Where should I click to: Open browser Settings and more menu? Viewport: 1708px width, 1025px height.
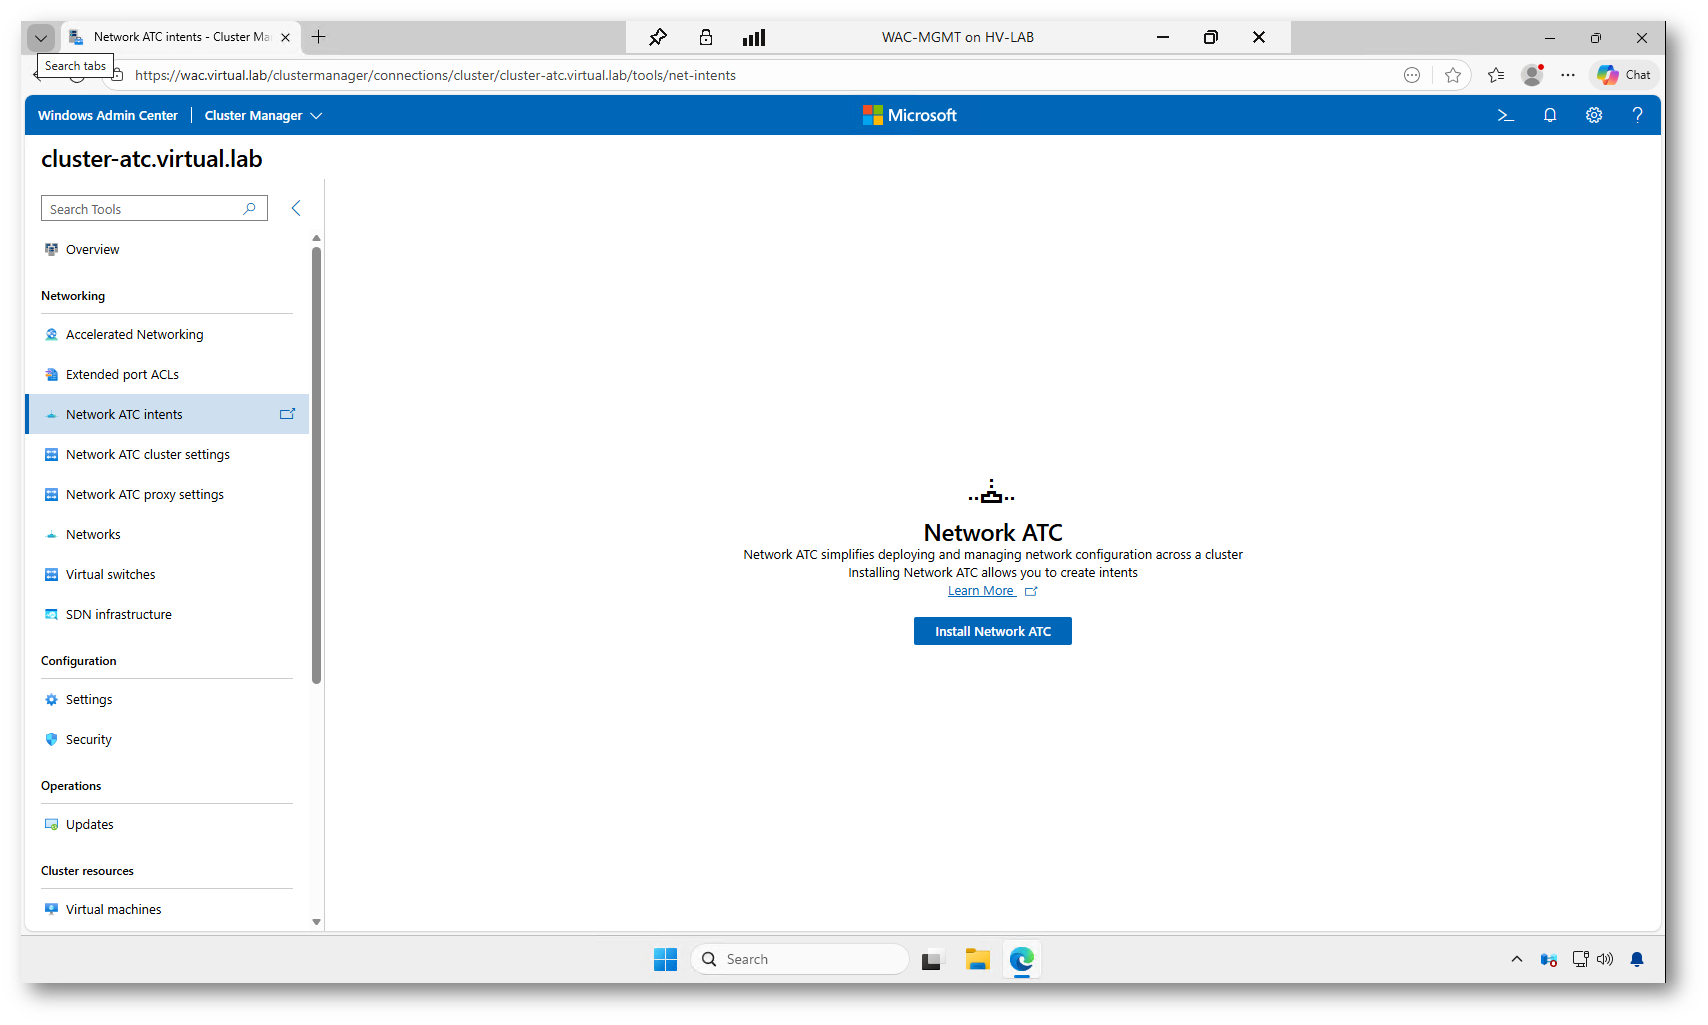tap(1568, 75)
